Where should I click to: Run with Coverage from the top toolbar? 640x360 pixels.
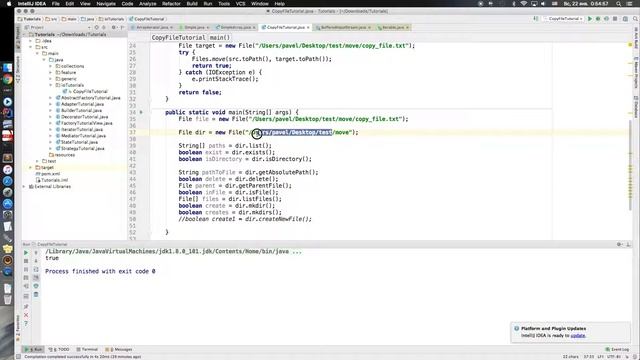(606, 19)
